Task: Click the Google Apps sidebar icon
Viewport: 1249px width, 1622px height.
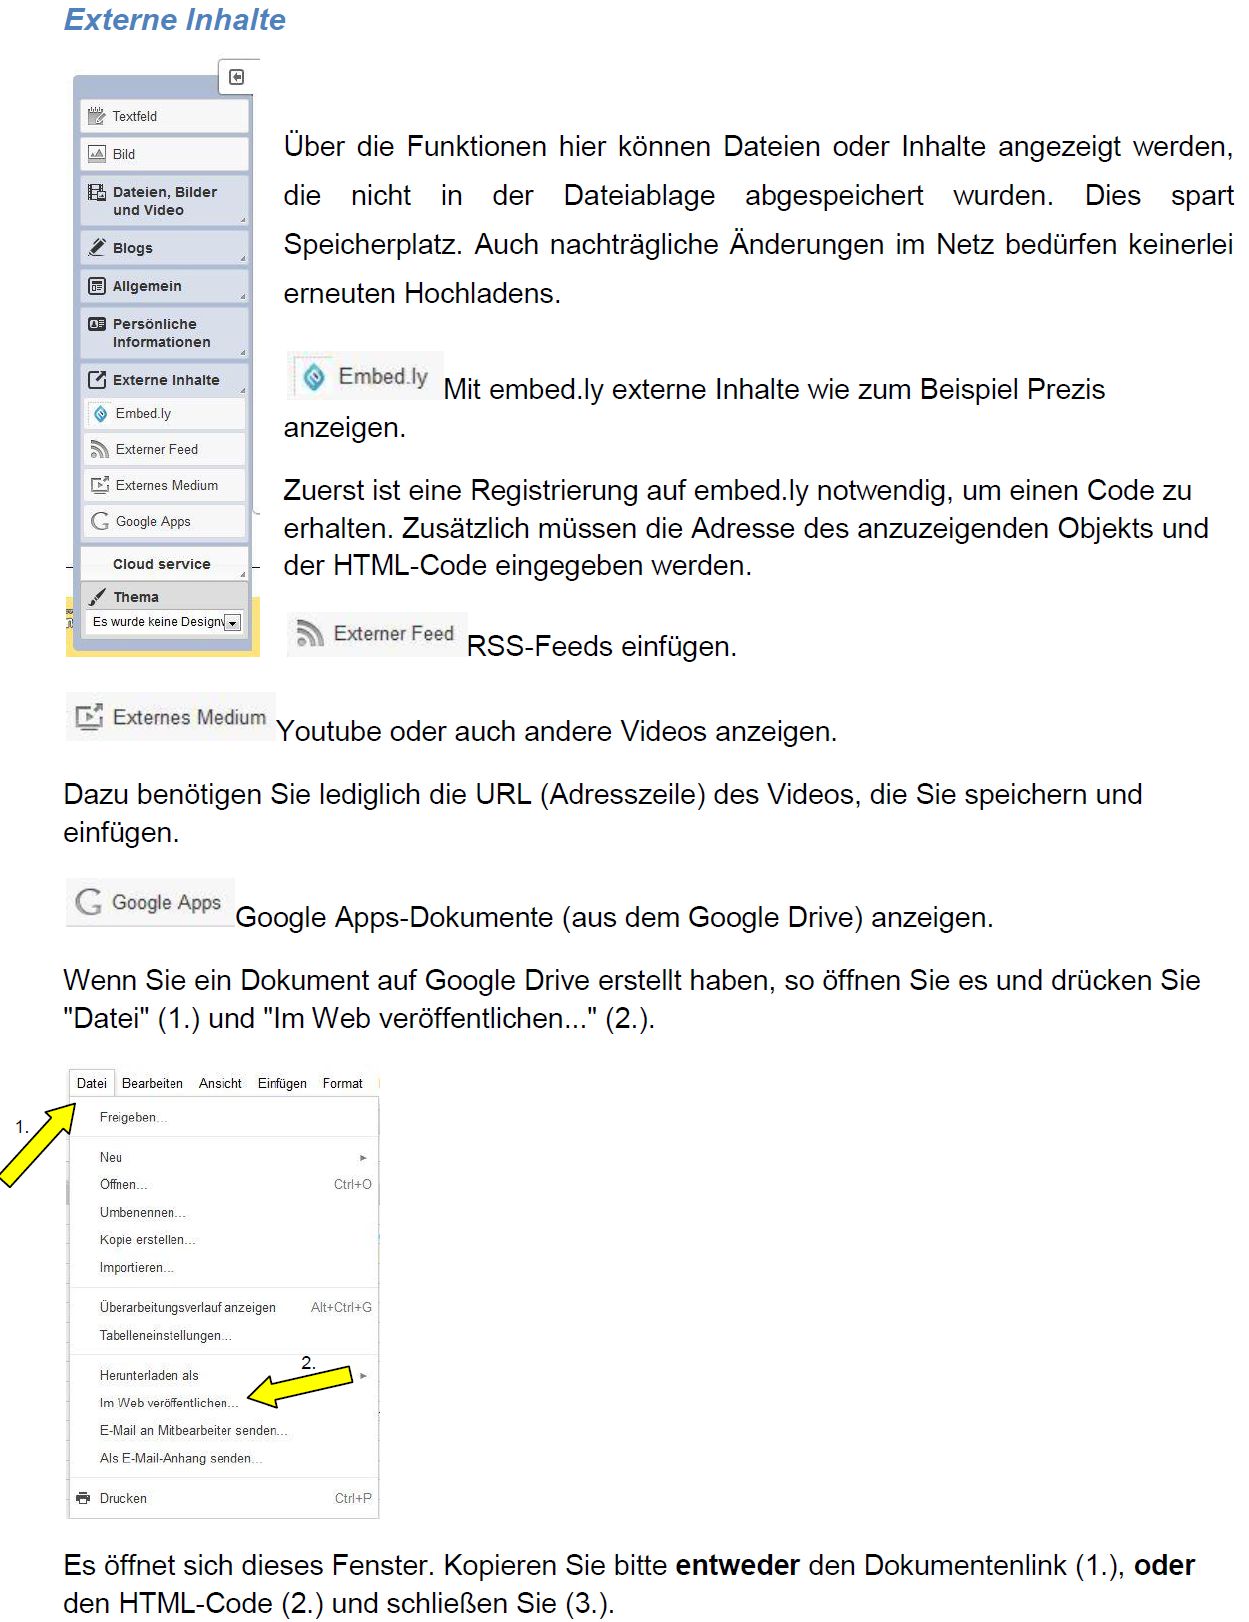Action: [100, 522]
